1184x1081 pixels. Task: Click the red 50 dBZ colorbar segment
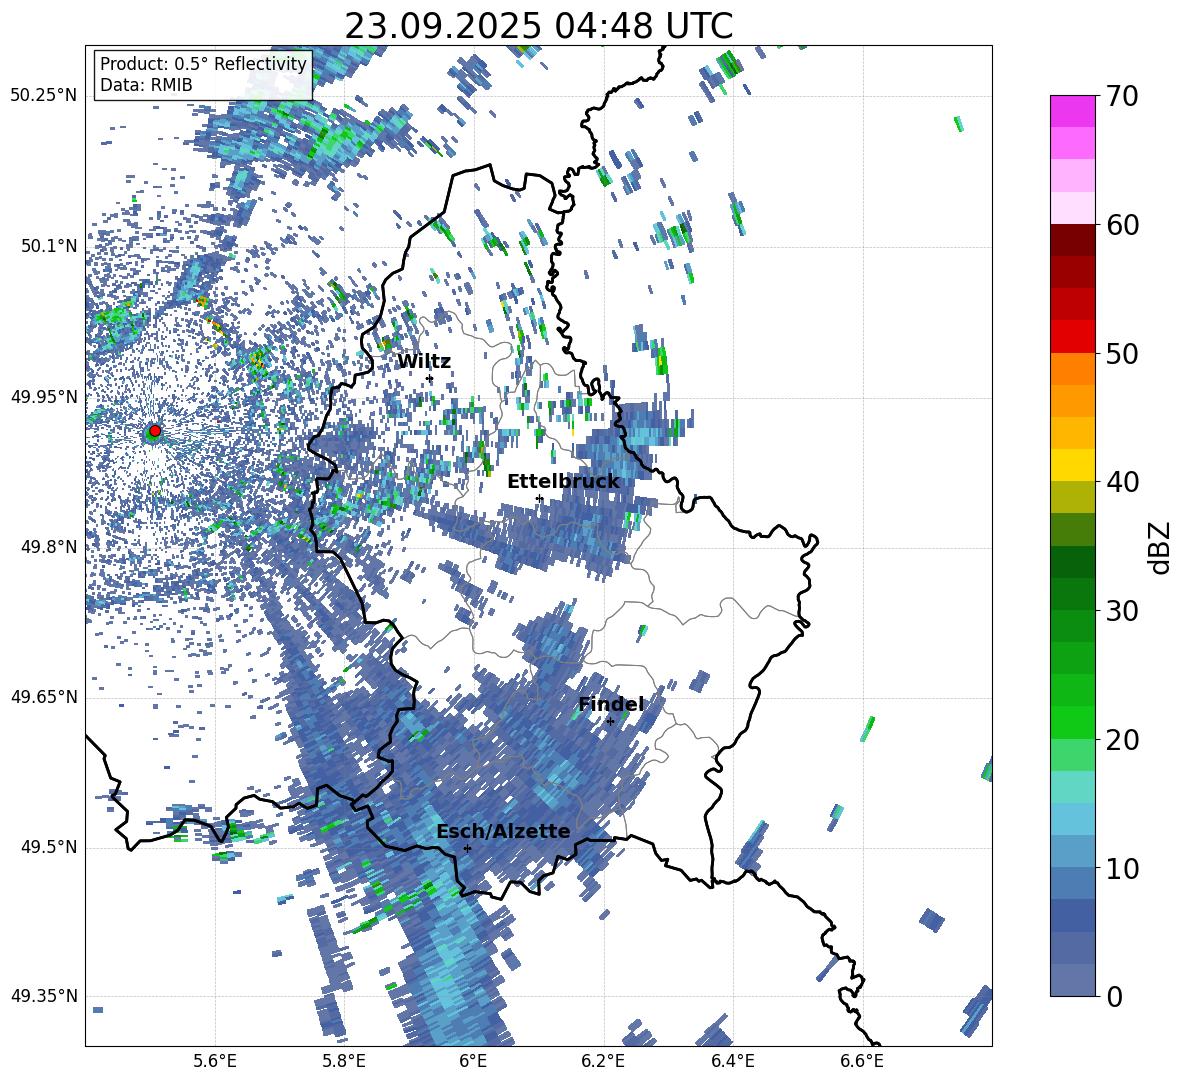click(1072, 337)
